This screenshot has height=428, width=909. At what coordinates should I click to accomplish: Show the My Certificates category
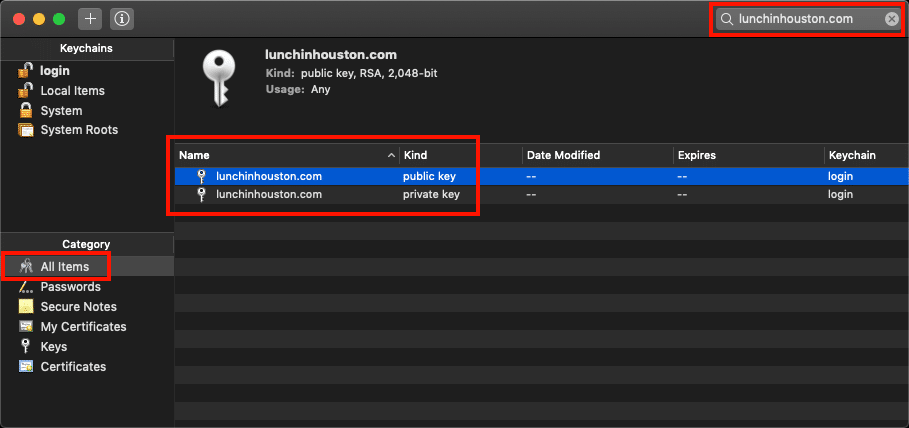[x=83, y=327]
